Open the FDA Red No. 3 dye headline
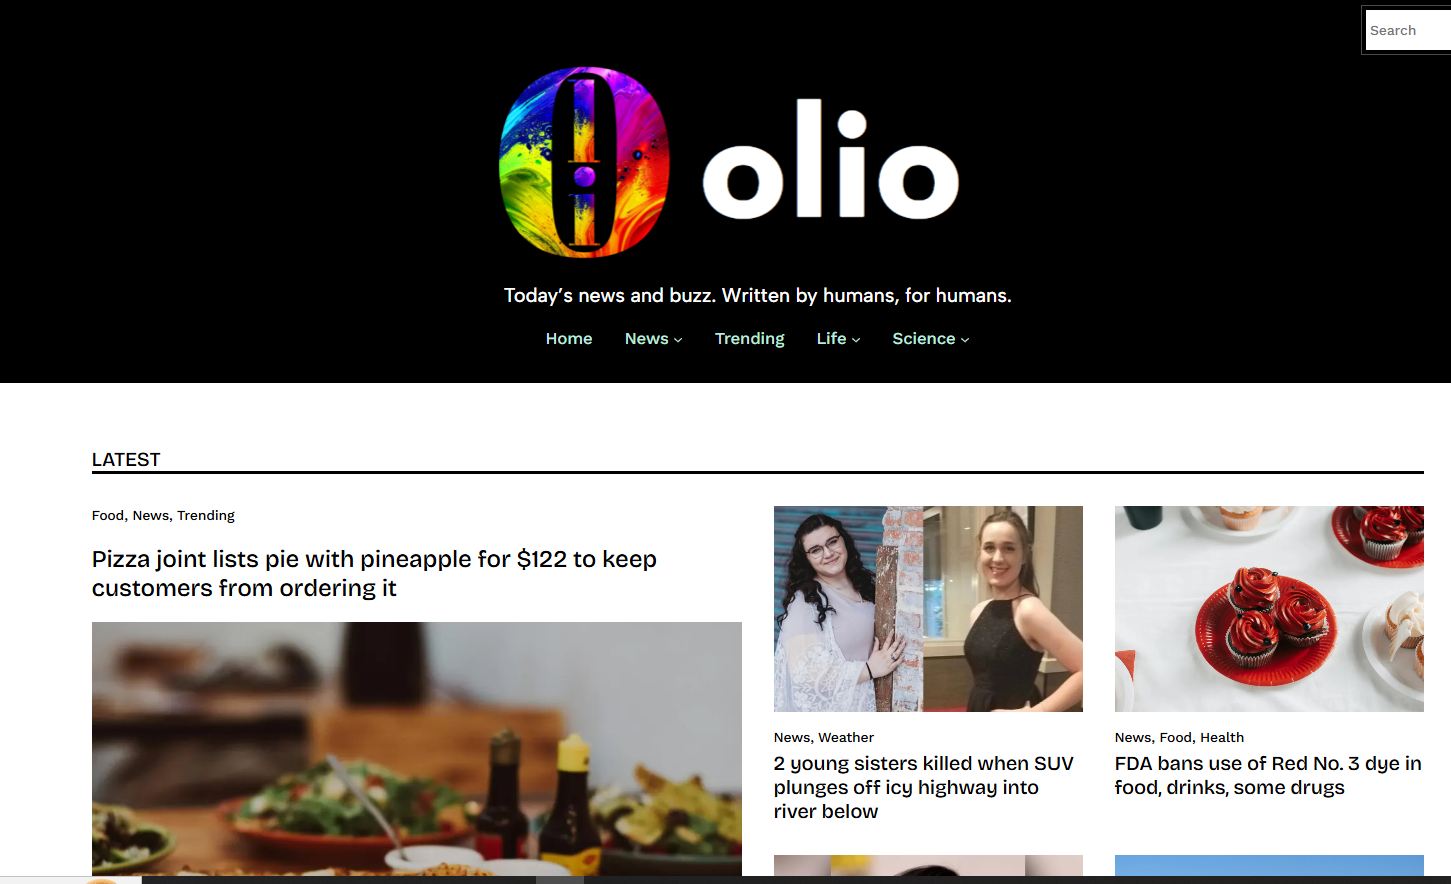1451x884 pixels. [1268, 775]
